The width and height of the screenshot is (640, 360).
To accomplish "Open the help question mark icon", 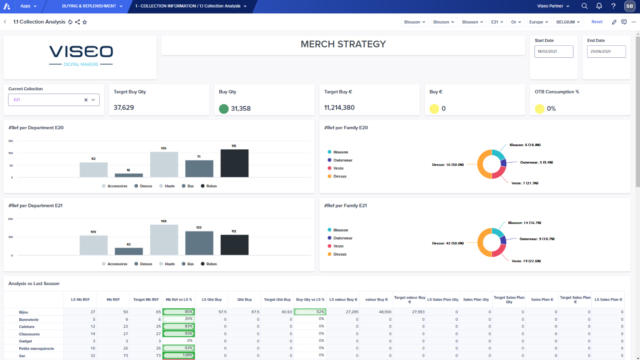I will (x=613, y=6).
